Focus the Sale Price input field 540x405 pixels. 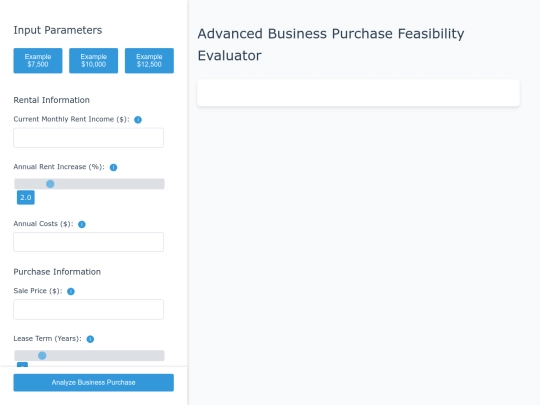[x=89, y=309]
